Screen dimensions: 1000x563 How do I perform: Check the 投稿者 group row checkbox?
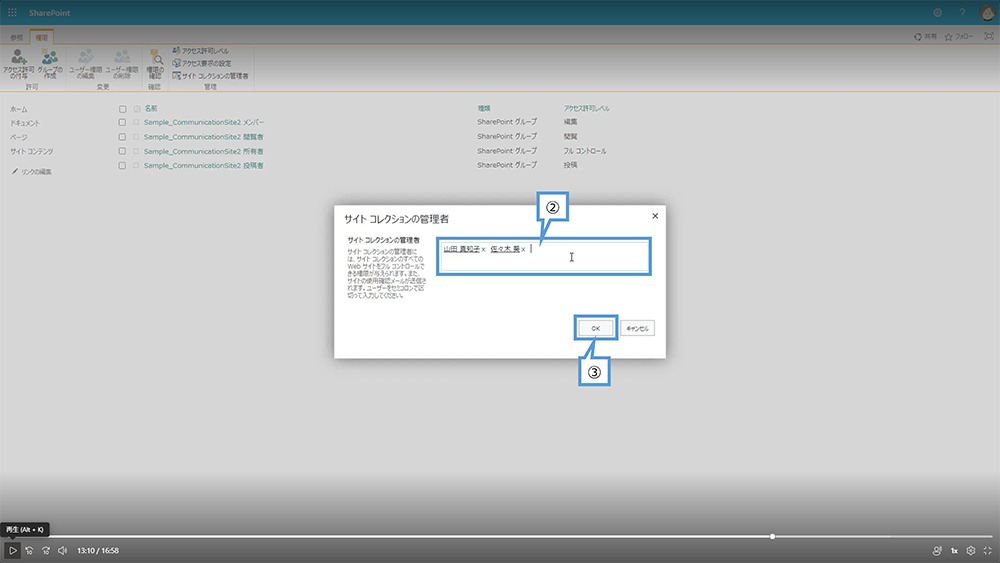122,165
